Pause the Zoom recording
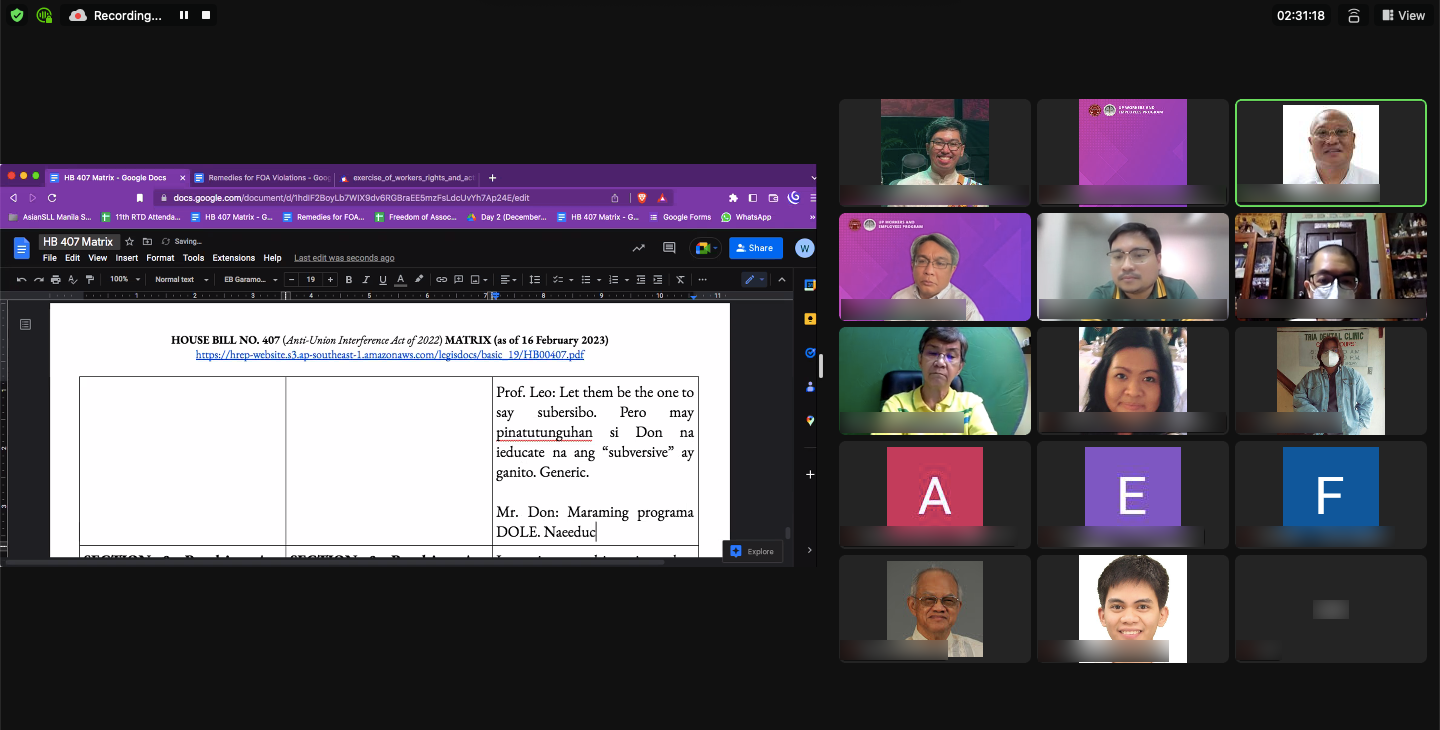 (184, 15)
